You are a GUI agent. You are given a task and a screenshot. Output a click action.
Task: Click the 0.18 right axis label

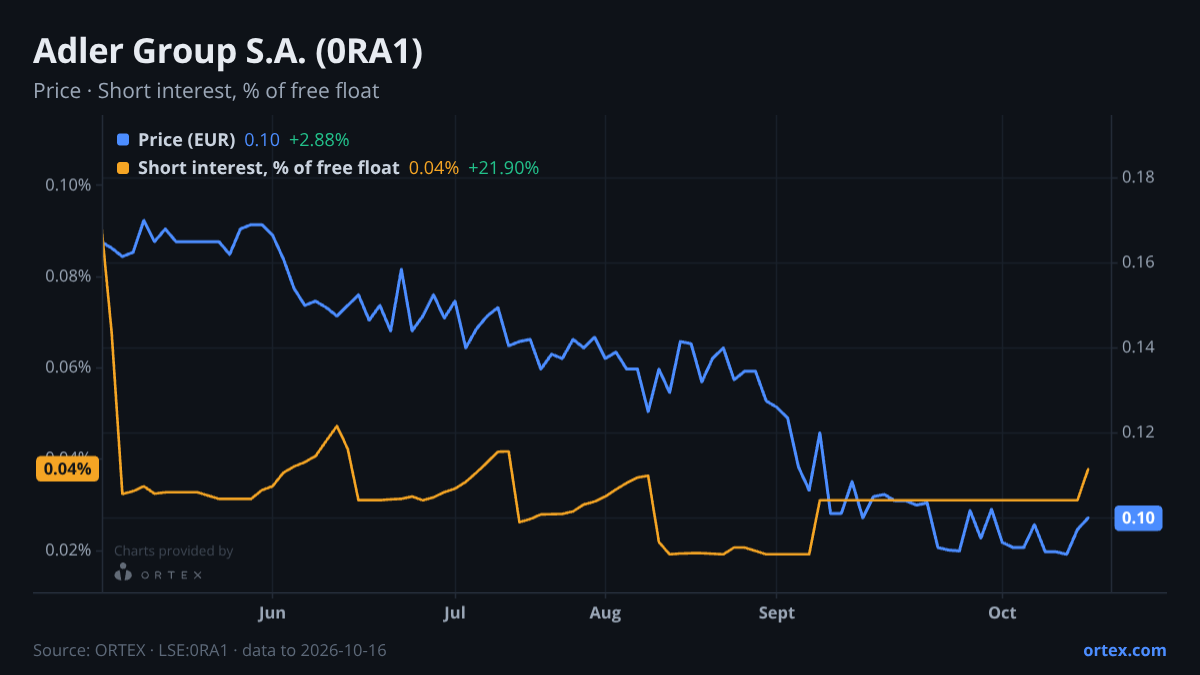[1139, 178]
